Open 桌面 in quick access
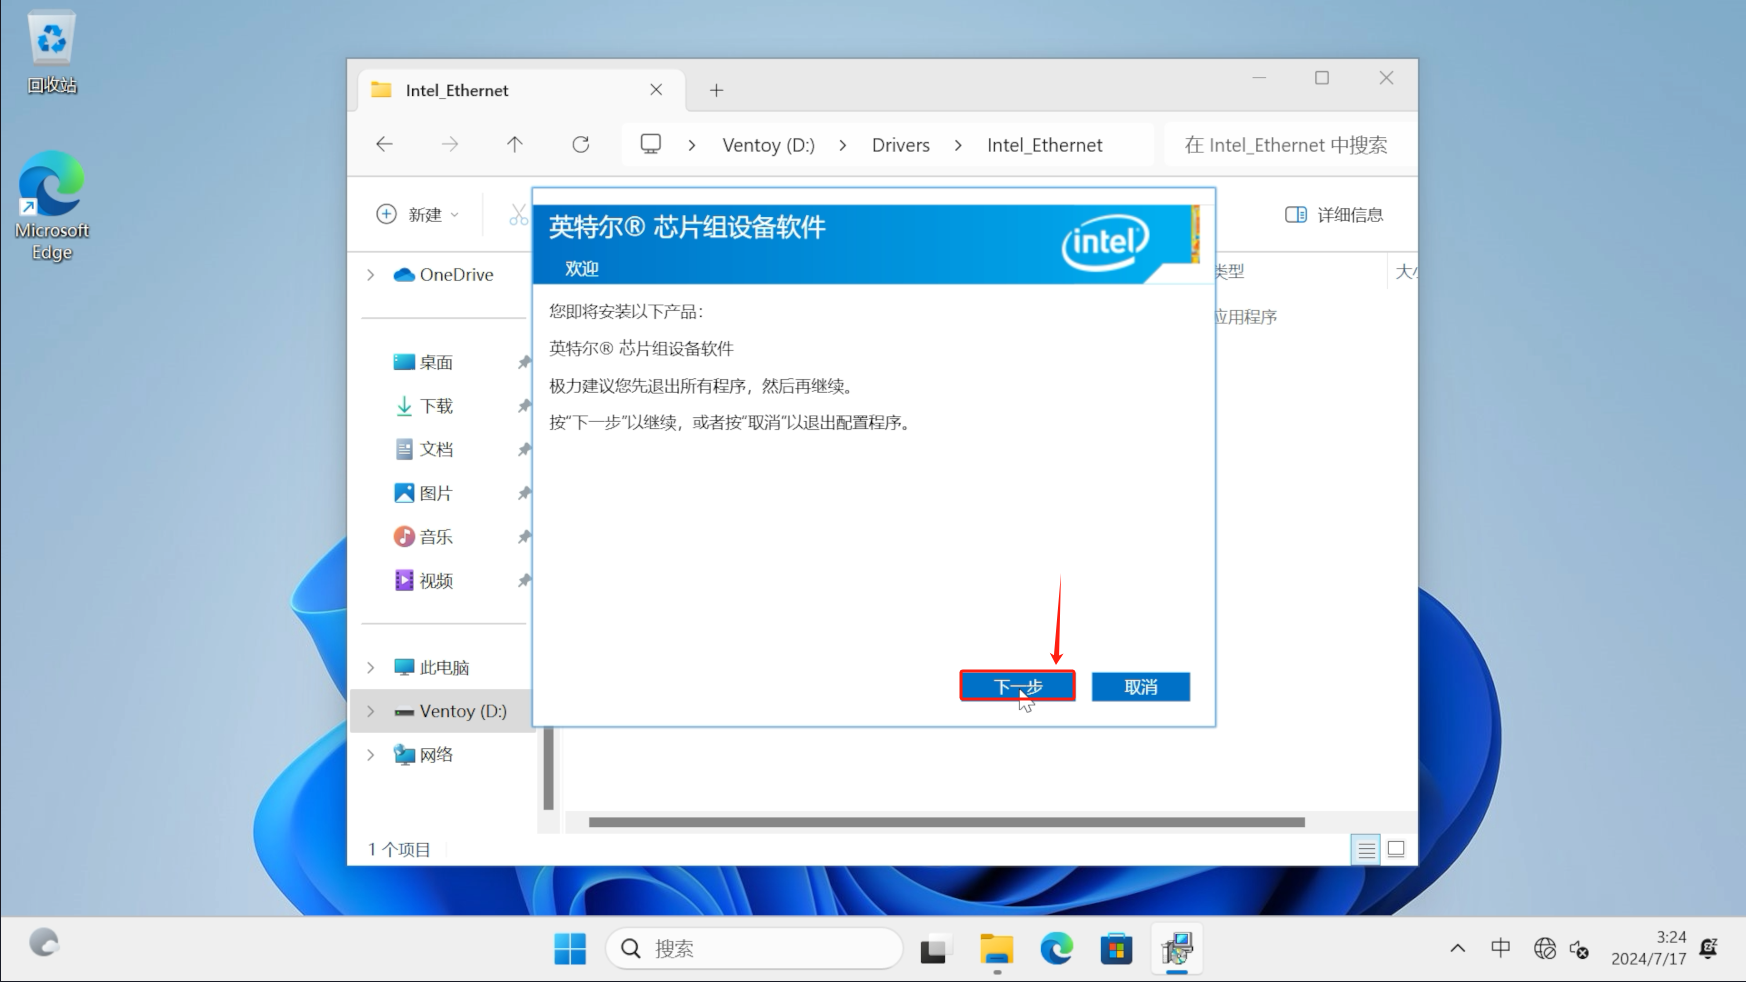The width and height of the screenshot is (1746, 982). pos(424,362)
